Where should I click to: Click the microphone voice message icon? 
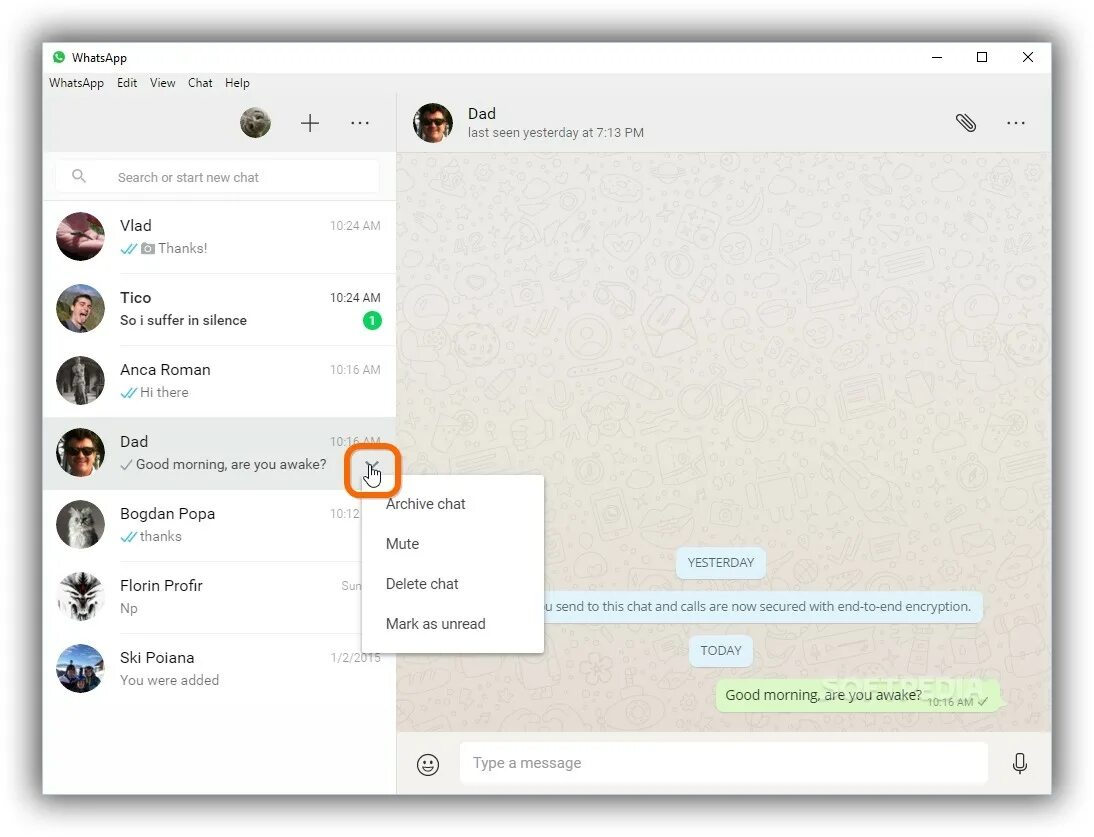point(1019,764)
